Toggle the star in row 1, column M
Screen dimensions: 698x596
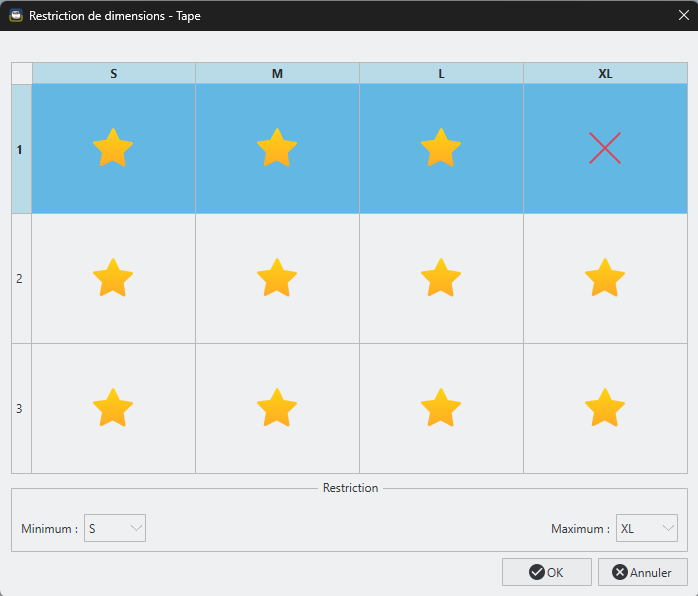[277, 148]
